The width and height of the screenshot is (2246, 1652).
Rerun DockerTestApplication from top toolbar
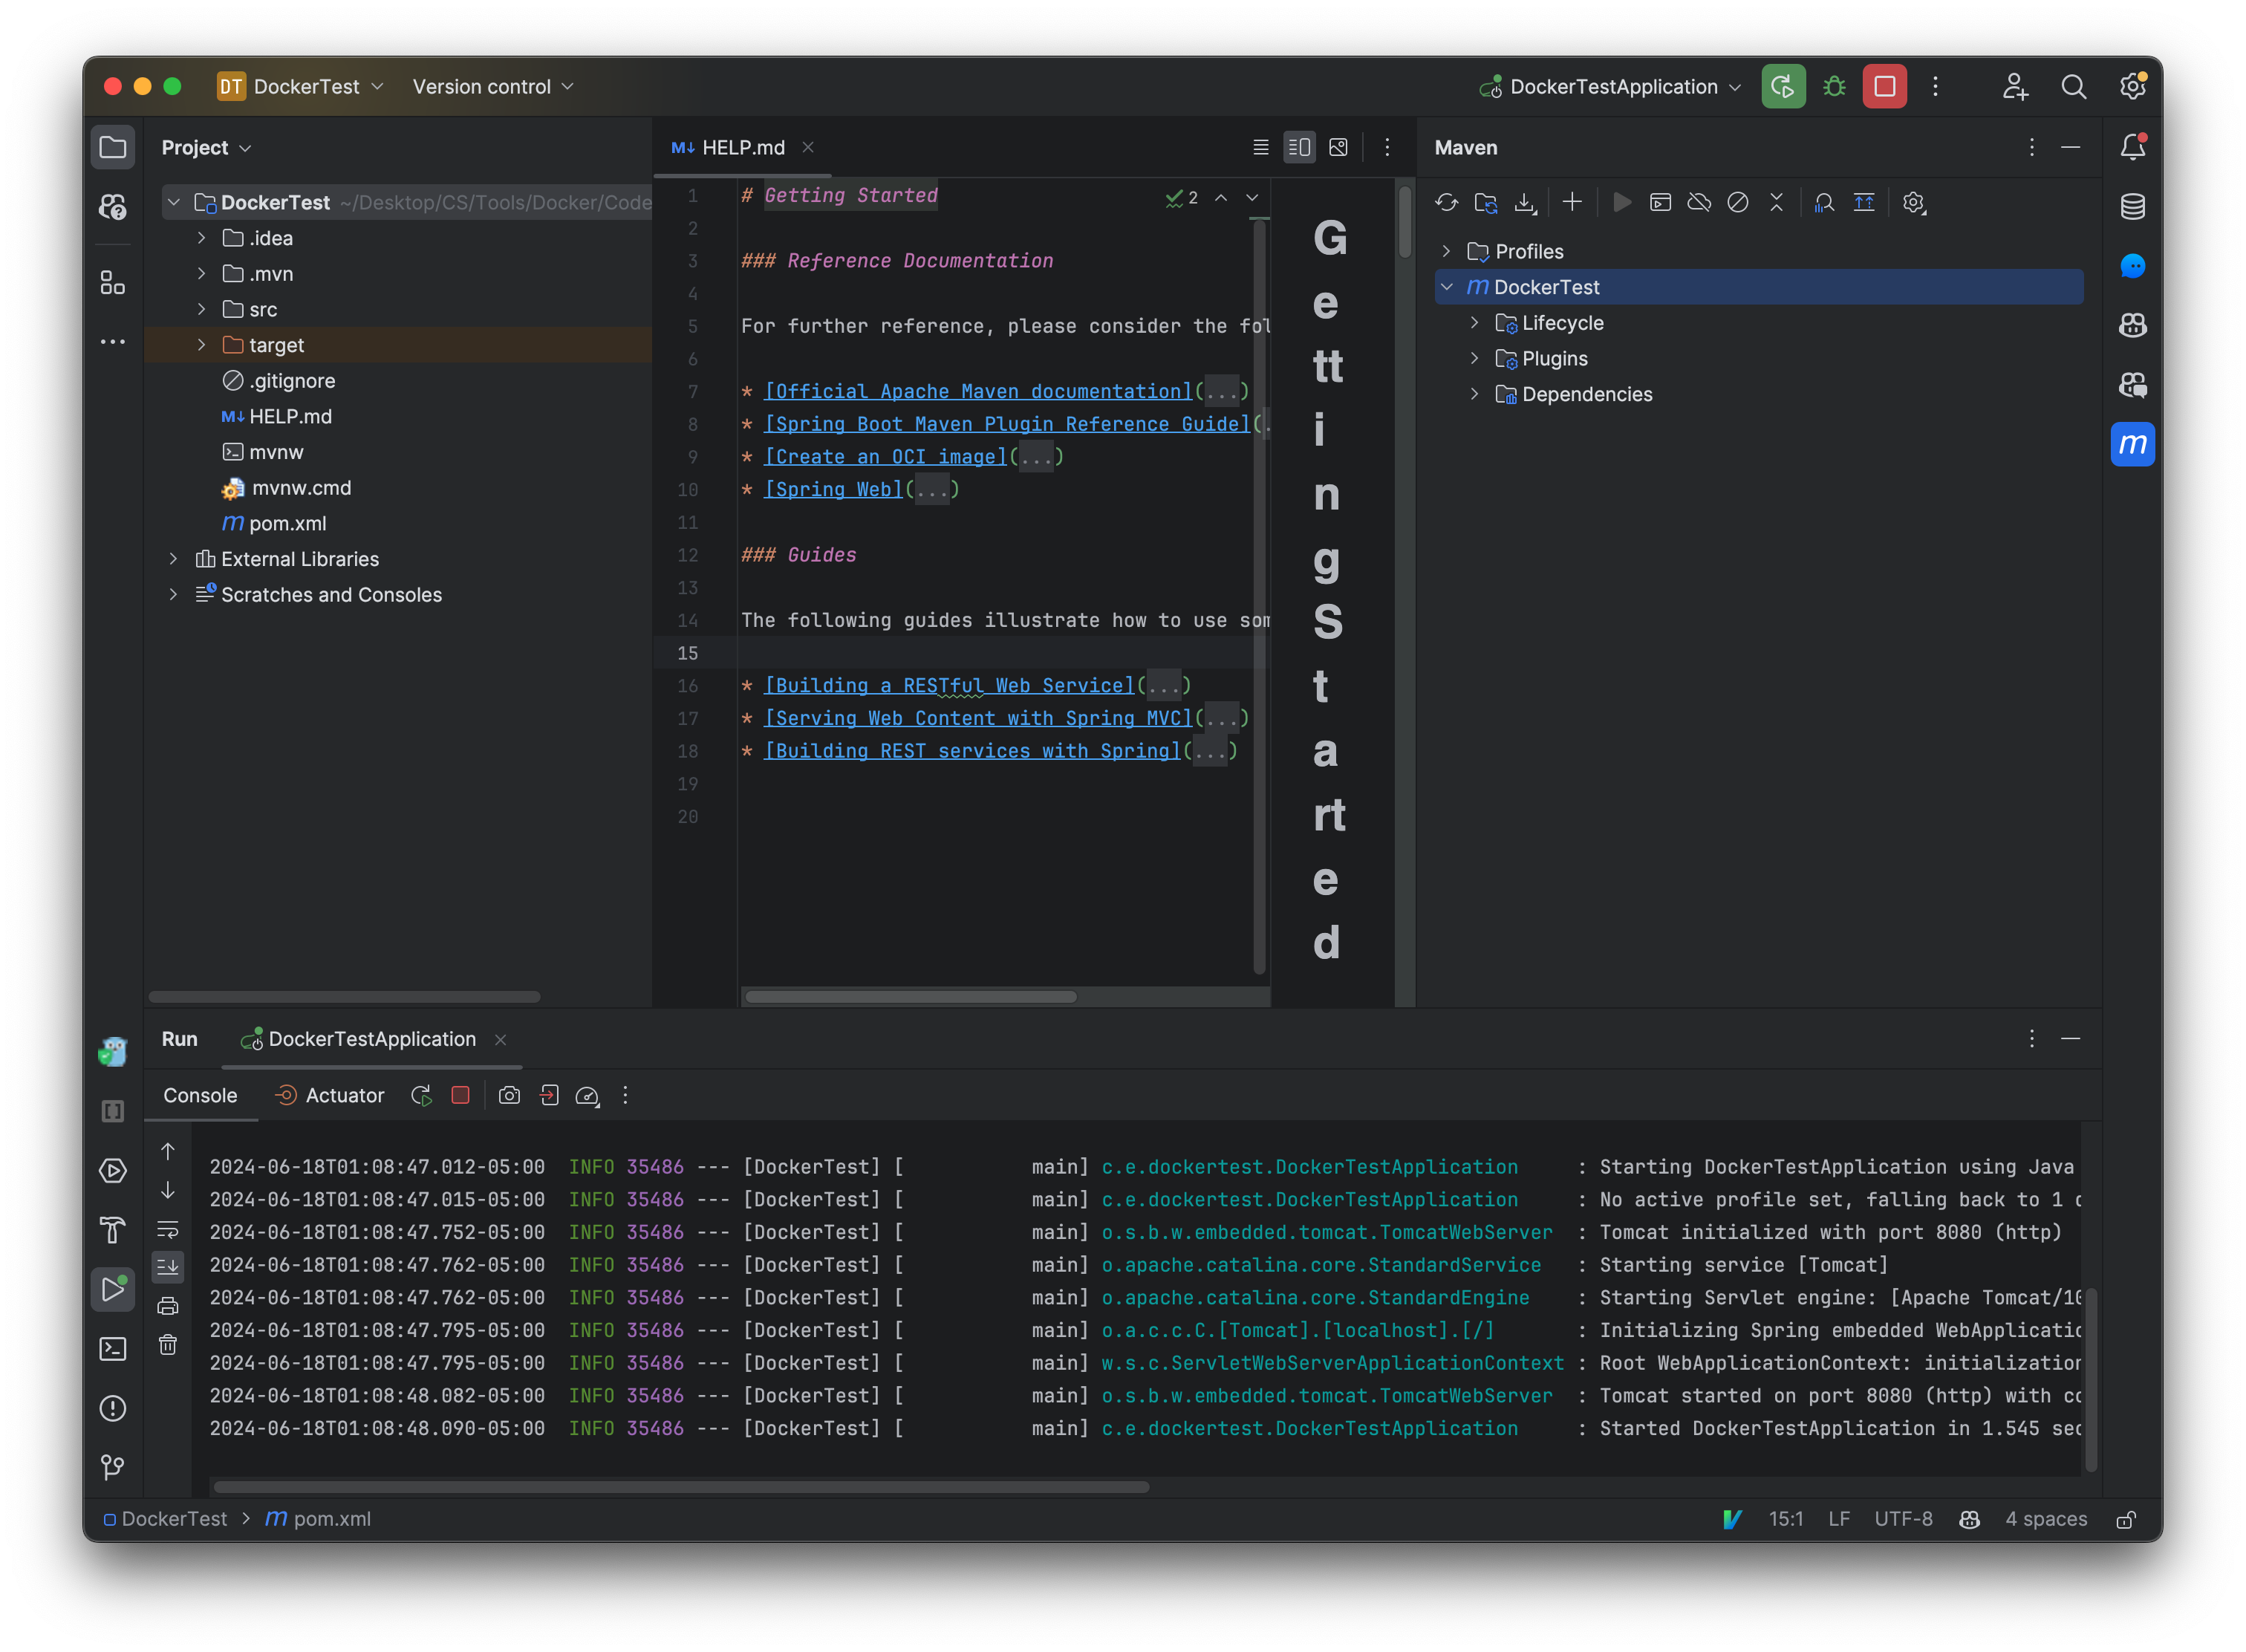[x=1783, y=87]
